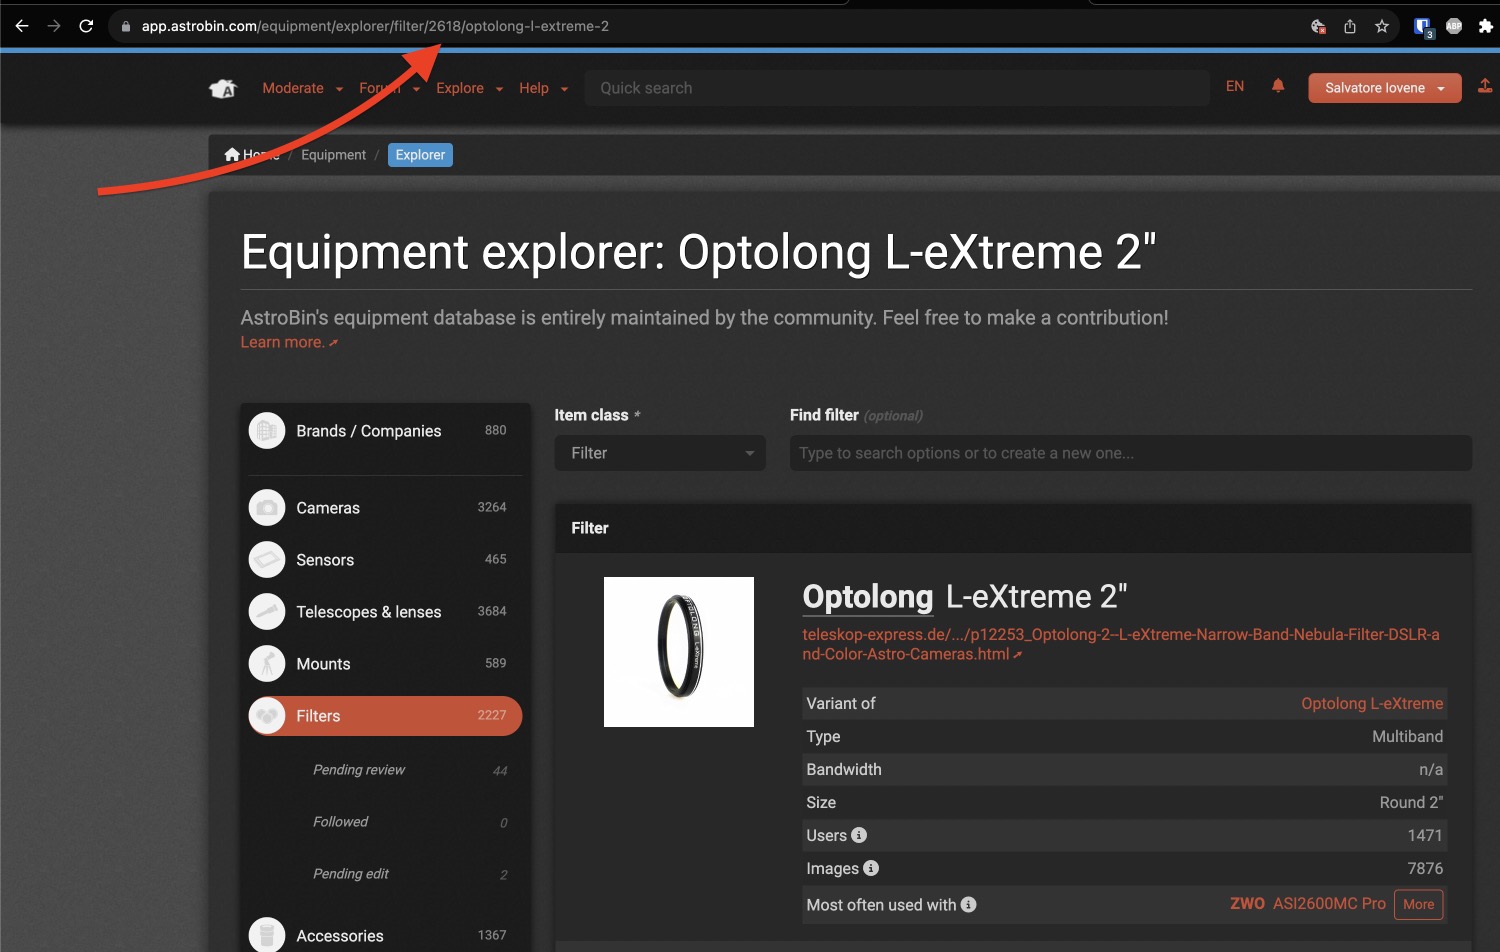Click the AstroBin logo icon
1500x952 pixels.
(223, 89)
